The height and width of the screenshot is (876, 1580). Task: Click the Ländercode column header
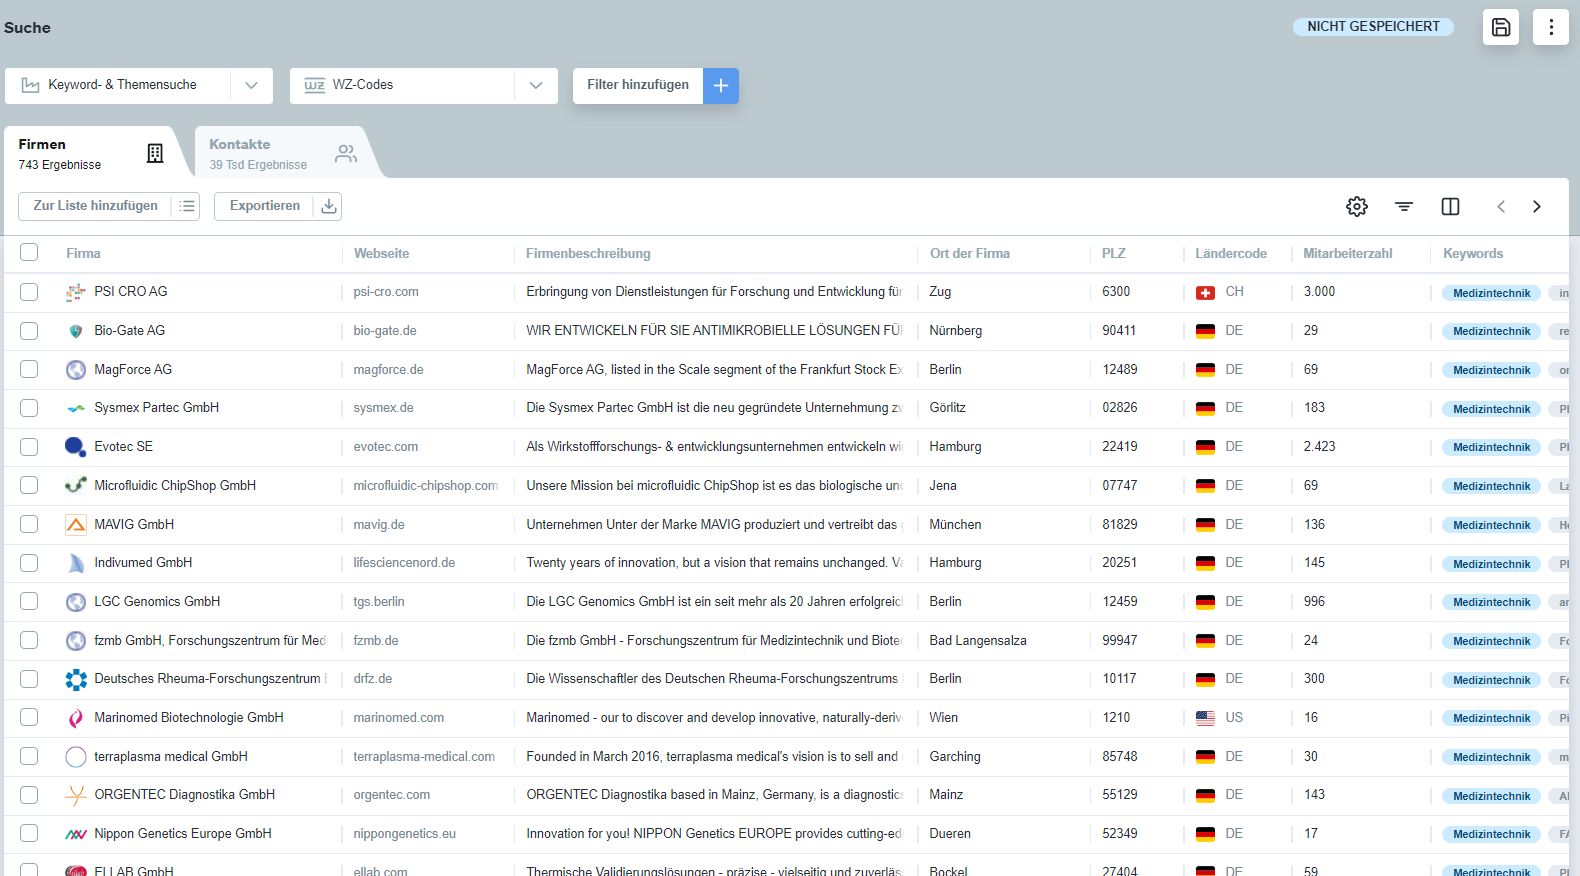pos(1231,253)
